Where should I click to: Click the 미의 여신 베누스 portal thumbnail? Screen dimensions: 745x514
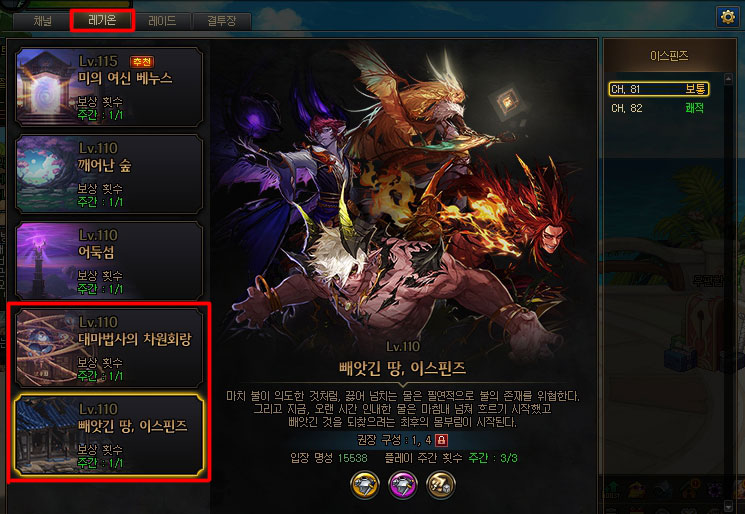point(46,86)
